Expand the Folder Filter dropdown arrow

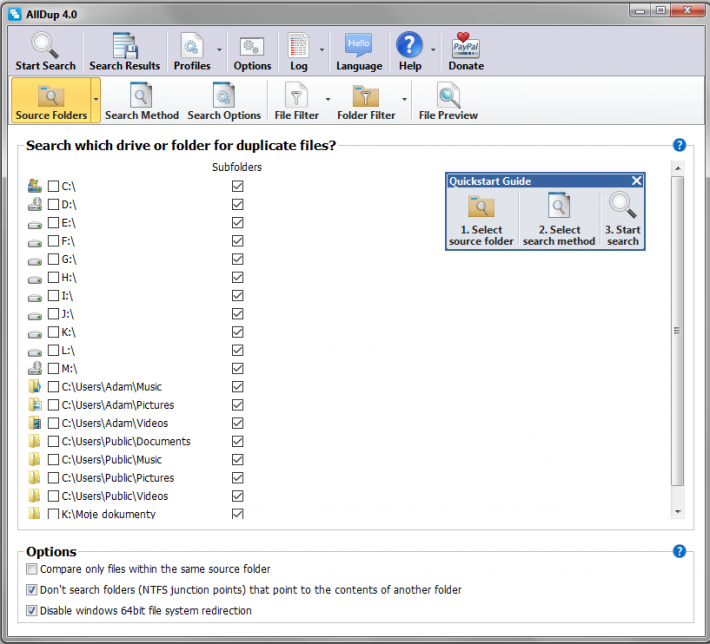tap(404, 100)
